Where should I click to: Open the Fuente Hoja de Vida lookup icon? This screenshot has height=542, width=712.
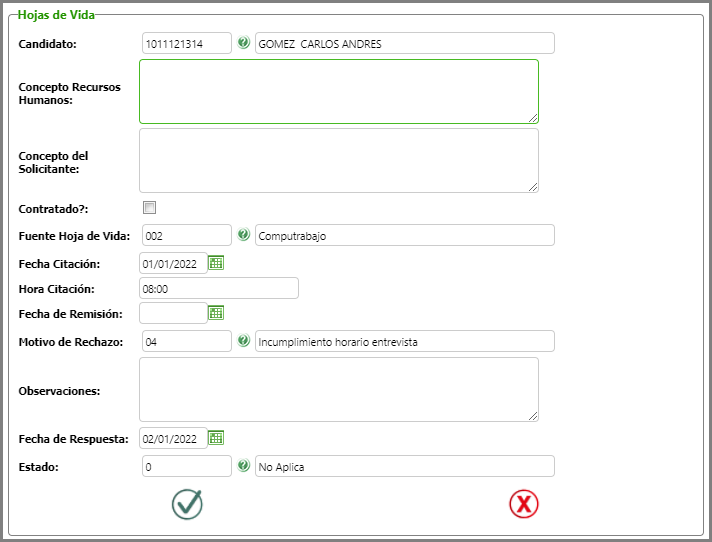(x=244, y=235)
